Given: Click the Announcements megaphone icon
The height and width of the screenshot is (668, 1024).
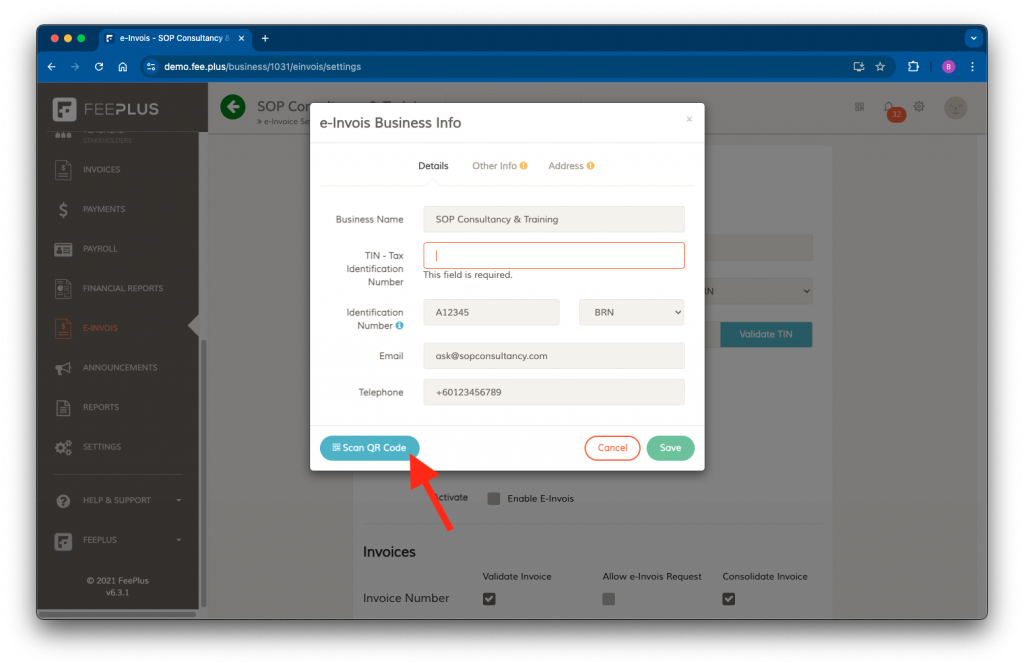Looking at the screenshot, I should [64, 368].
